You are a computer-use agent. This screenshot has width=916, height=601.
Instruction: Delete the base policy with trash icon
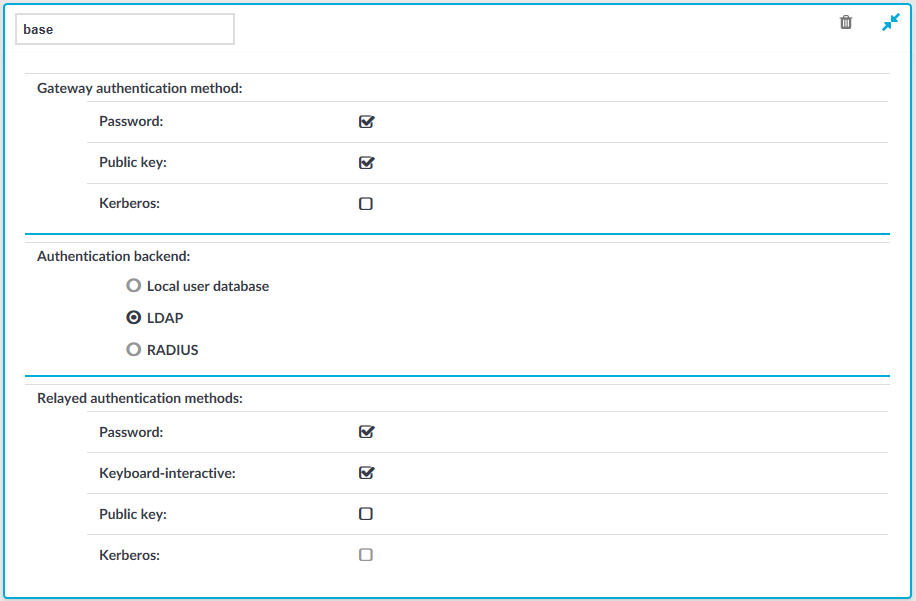tap(845, 22)
